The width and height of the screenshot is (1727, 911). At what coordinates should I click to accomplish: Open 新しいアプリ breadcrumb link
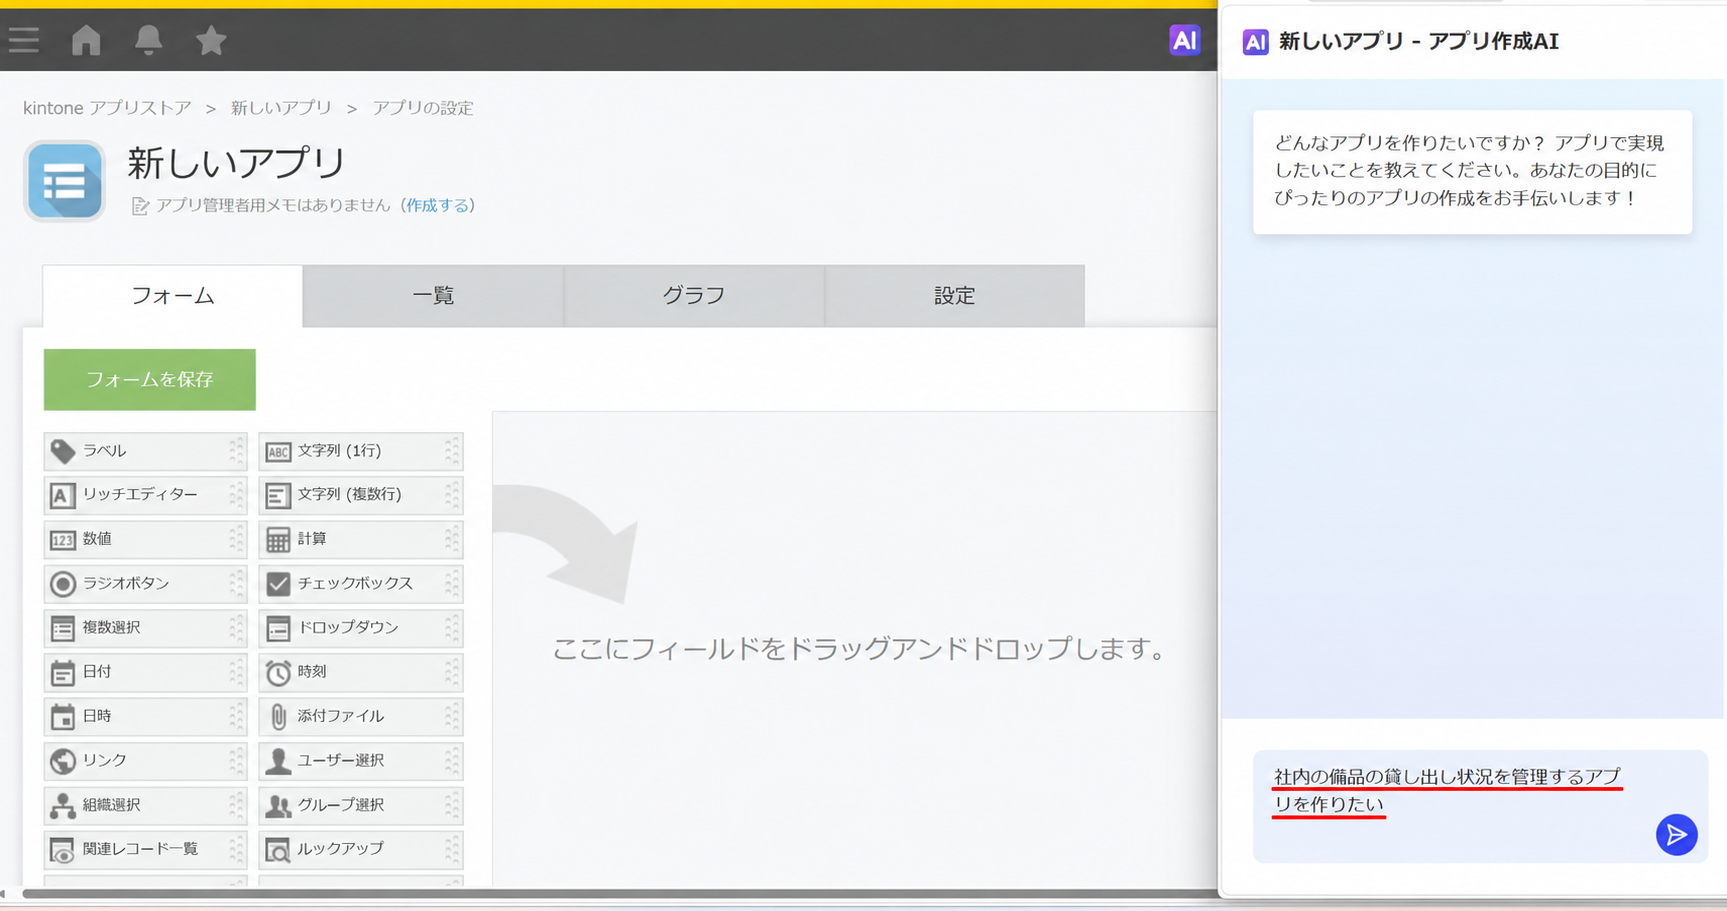[281, 108]
